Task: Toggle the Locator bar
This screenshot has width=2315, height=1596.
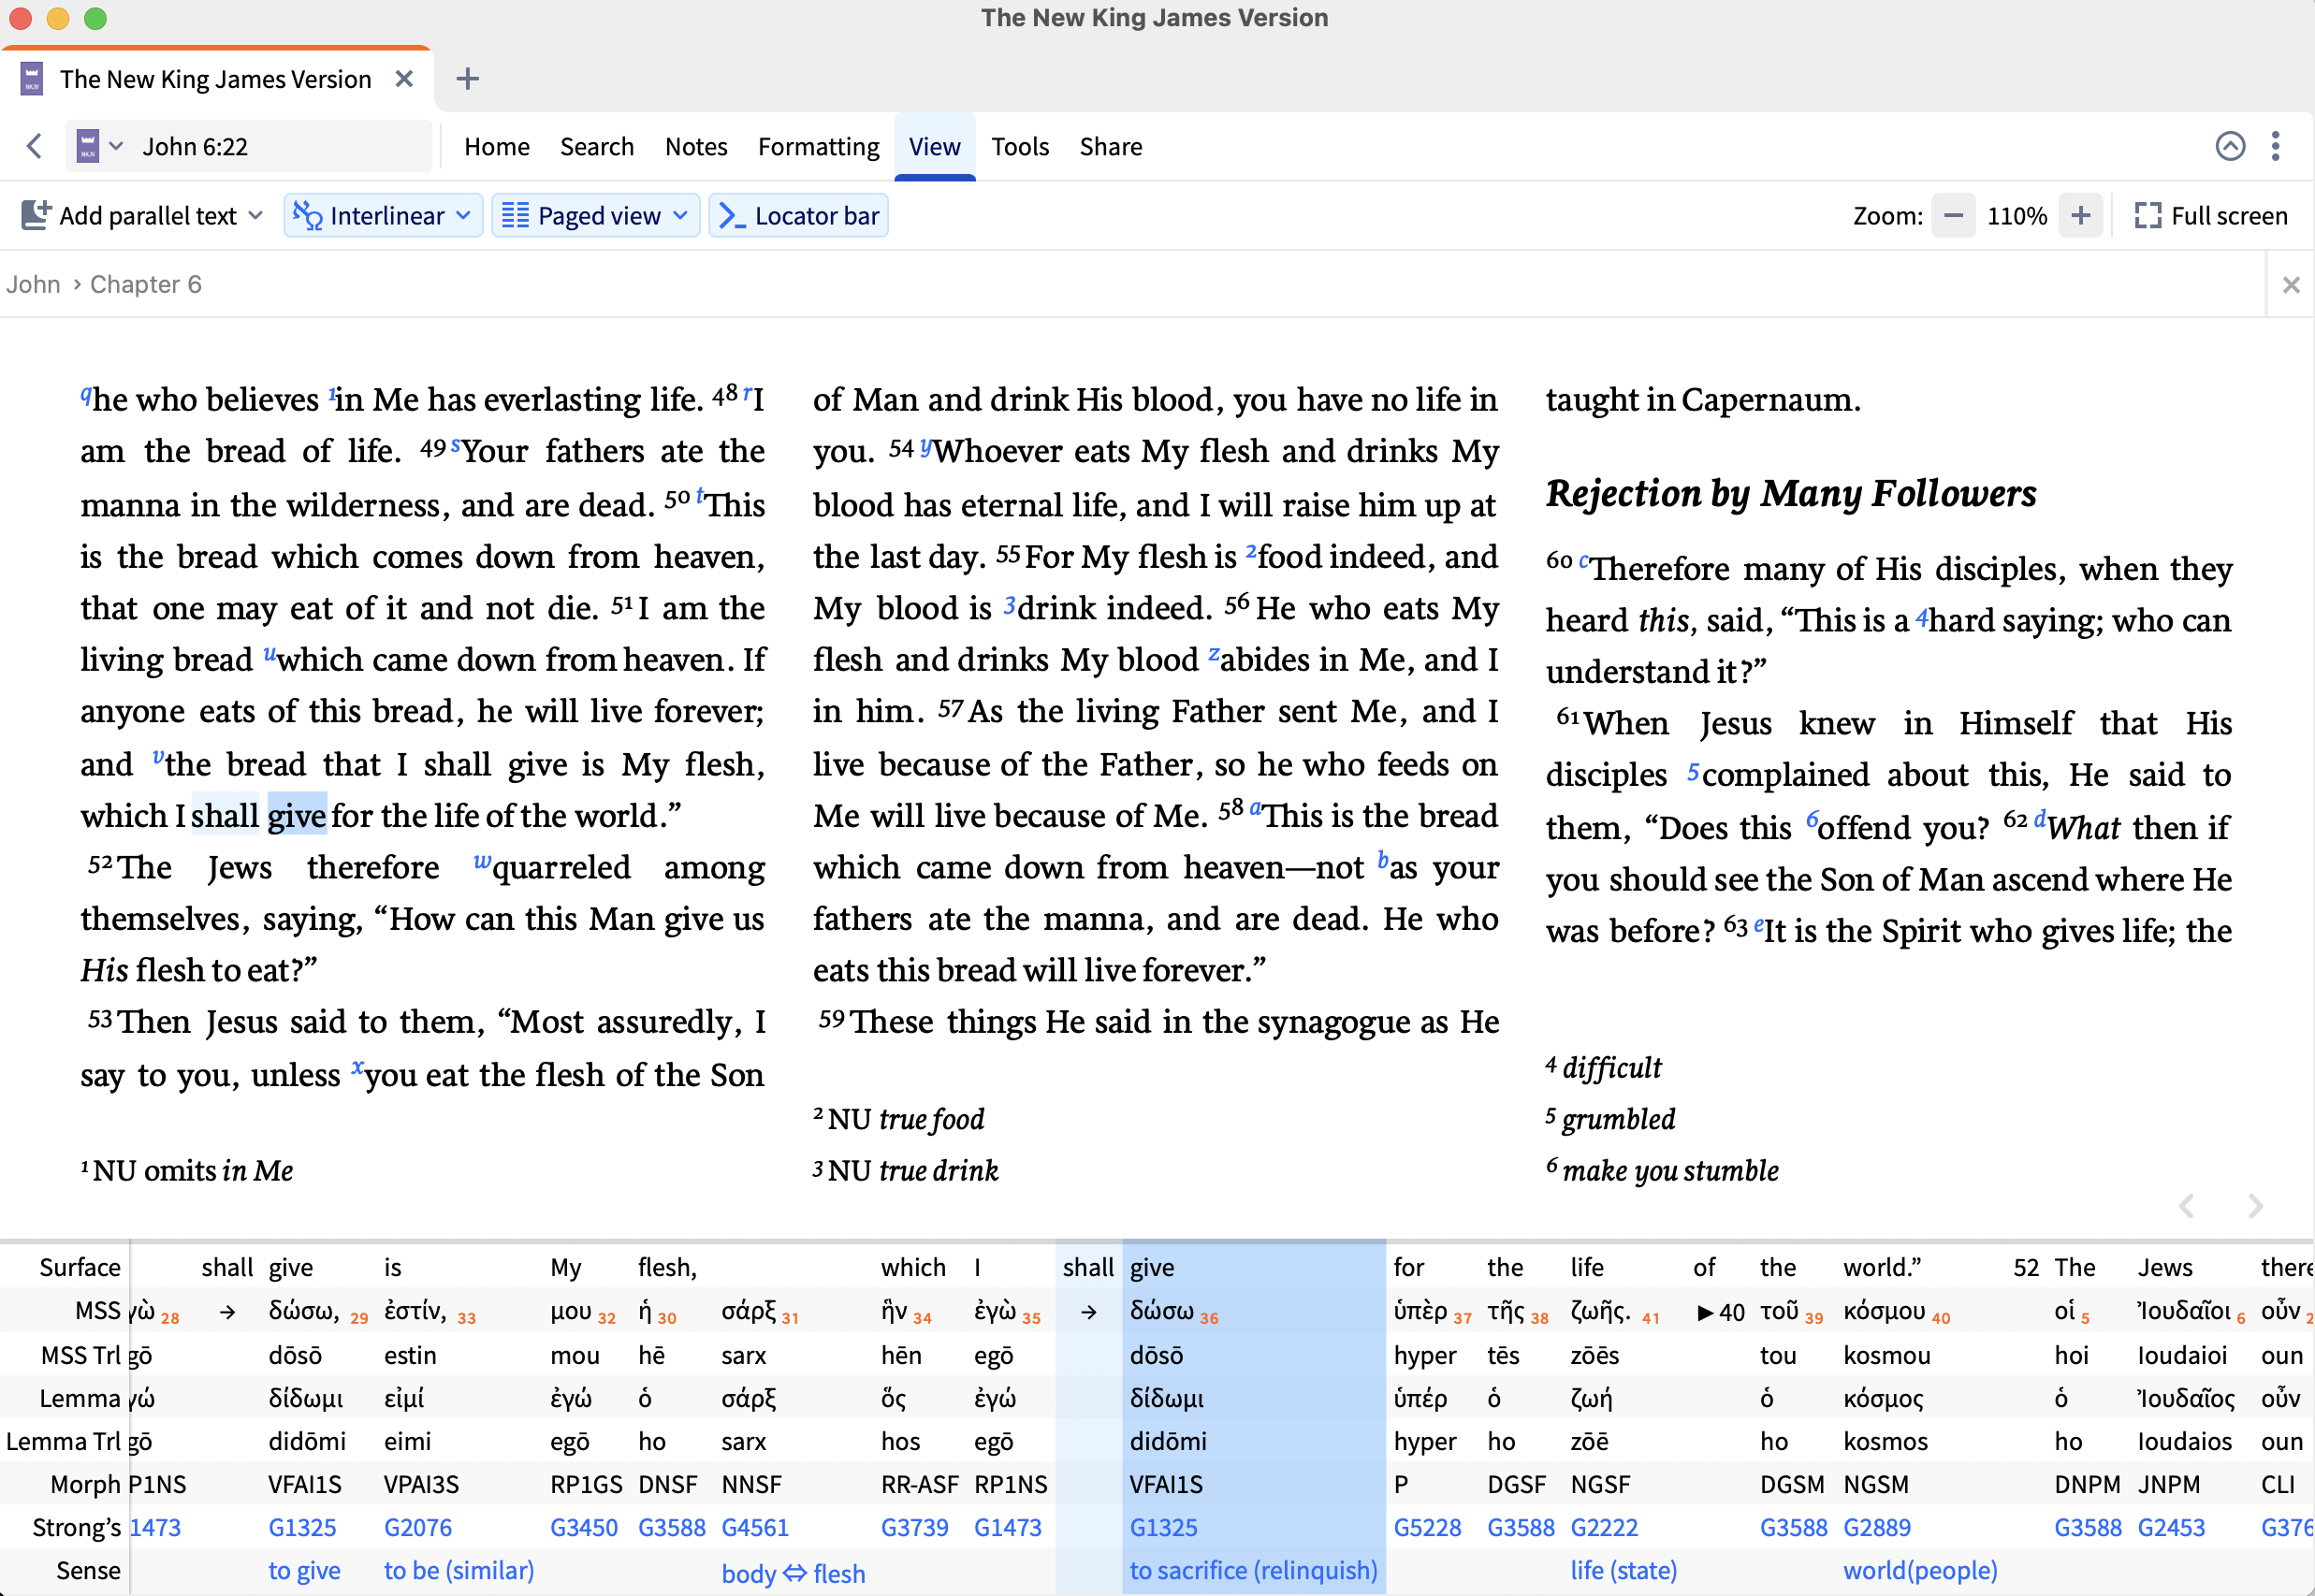Action: pos(799,216)
